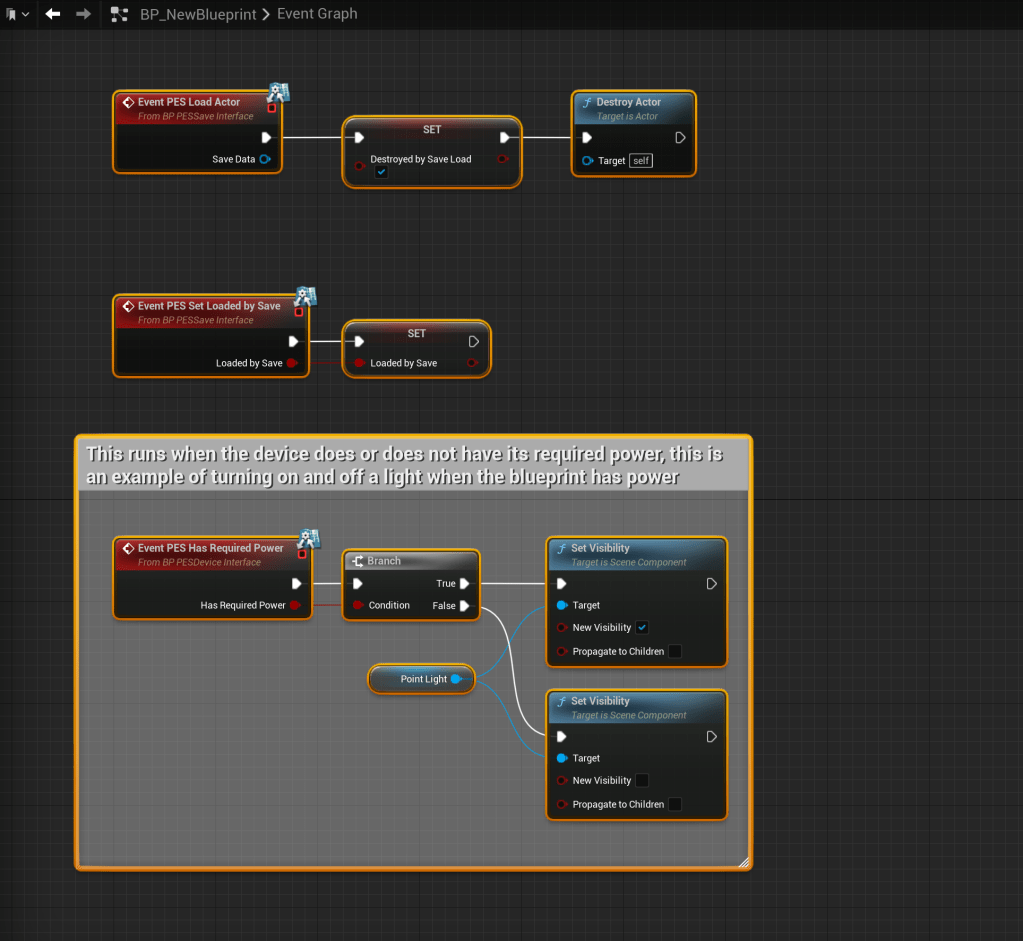Uncheck the Destroyed by Save Load checkbox
This screenshot has width=1023, height=941.
(x=381, y=173)
